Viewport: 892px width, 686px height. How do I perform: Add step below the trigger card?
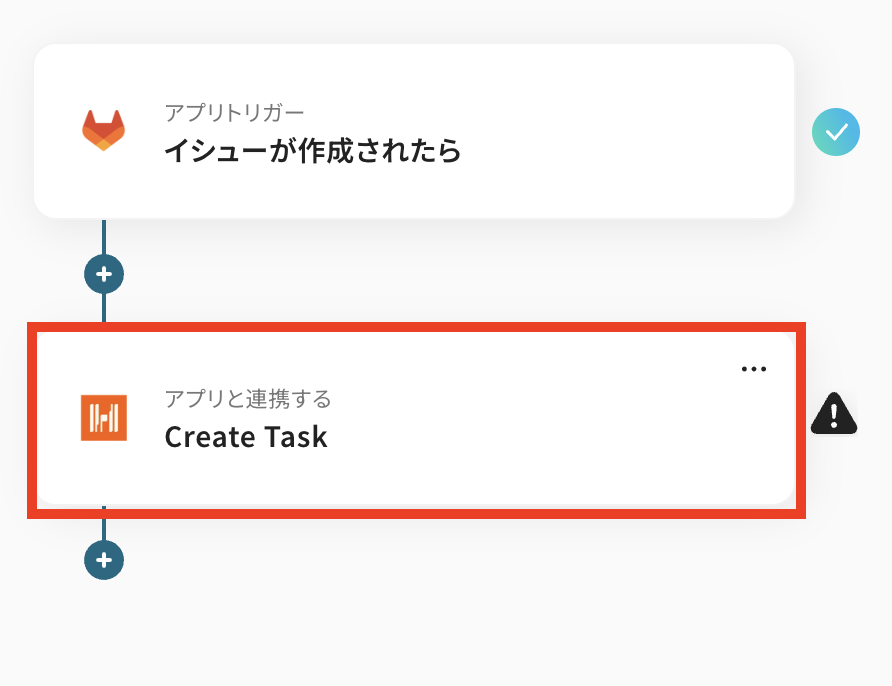click(104, 273)
